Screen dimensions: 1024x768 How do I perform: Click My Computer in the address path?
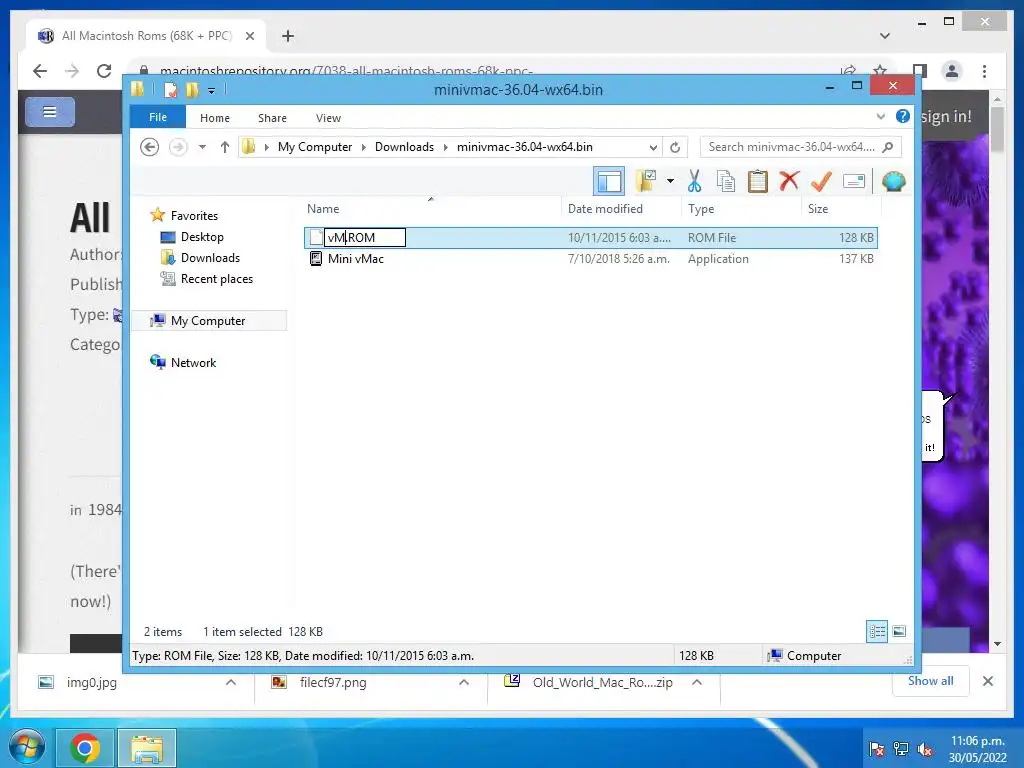[x=315, y=147]
